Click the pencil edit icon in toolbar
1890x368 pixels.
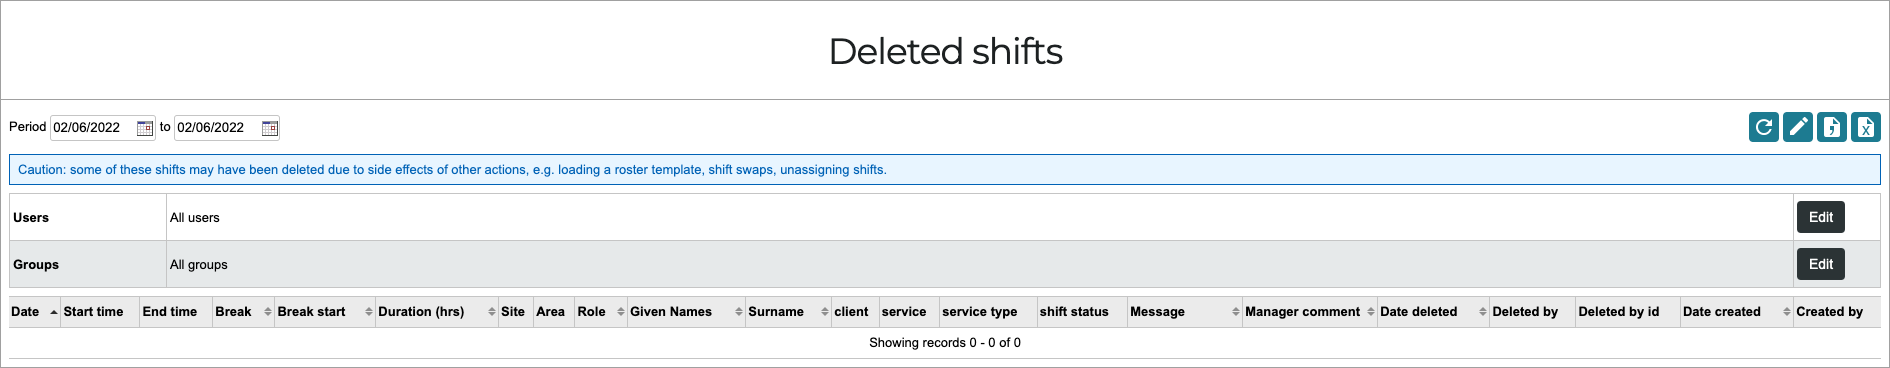[x=1797, y=127]
